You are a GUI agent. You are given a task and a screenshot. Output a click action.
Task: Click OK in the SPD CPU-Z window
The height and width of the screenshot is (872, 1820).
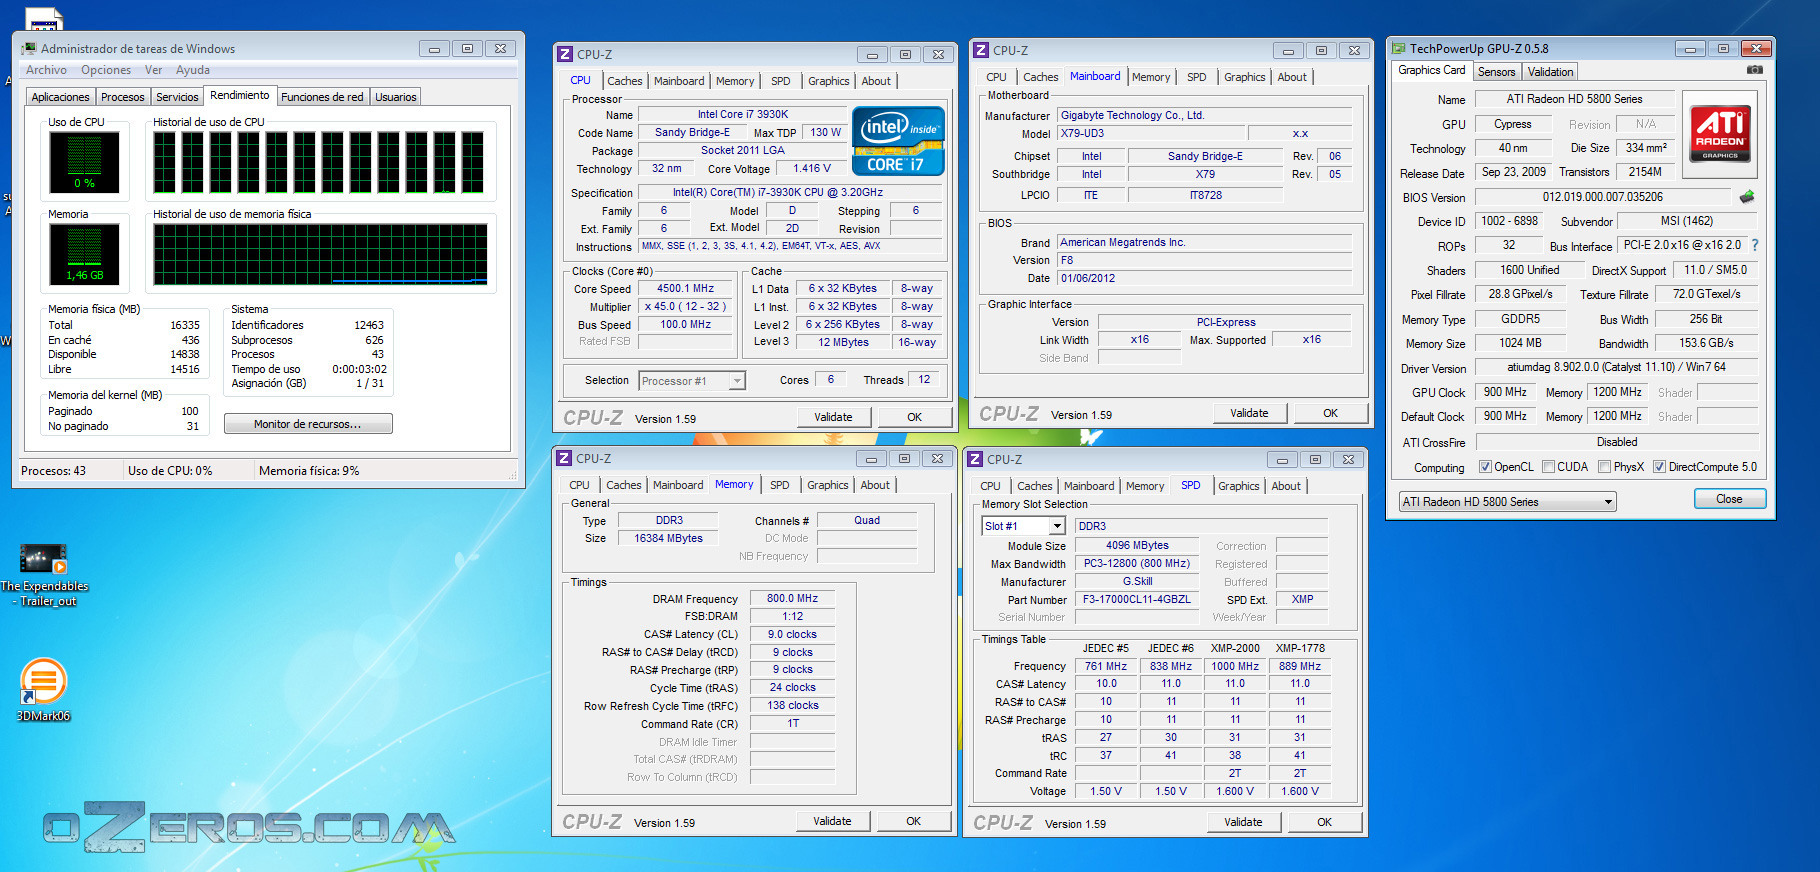[x=1324, y=822]
